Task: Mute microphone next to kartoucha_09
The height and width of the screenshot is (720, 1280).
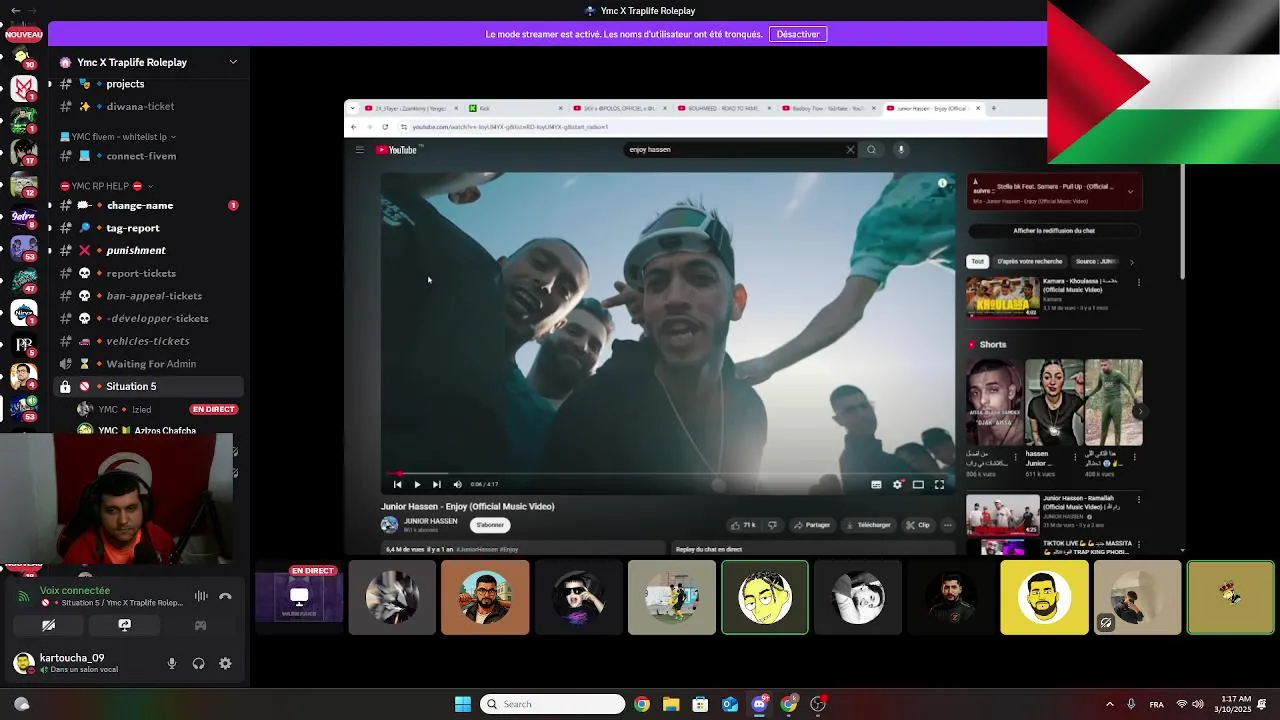Action: click(172, 663)
